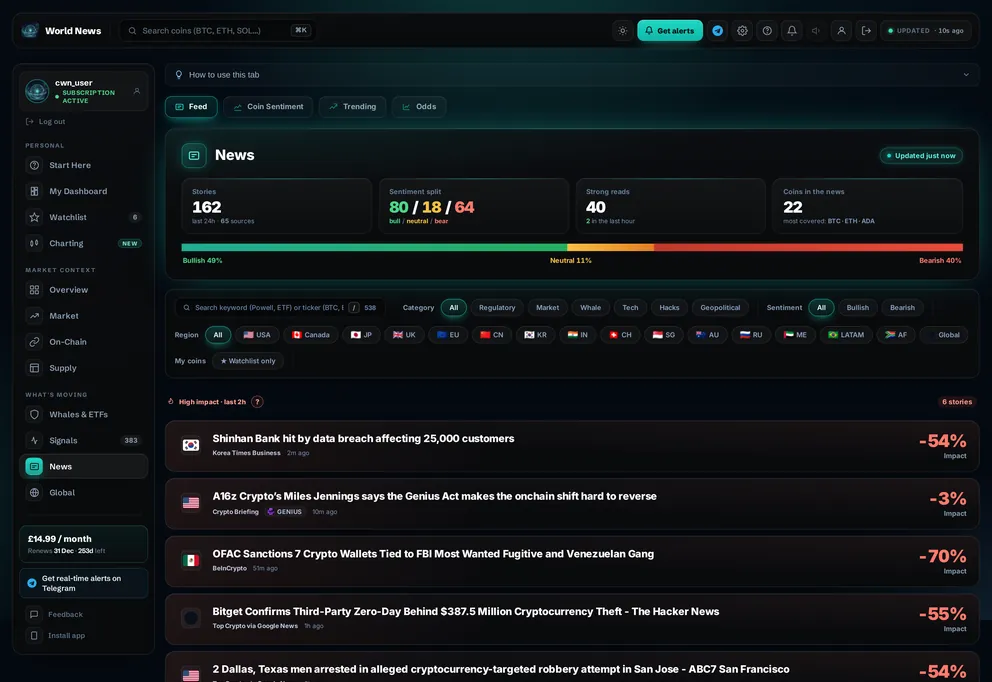Open the cwn_user profile icon in sidebar card
Viewport: 992px width, 682px height.
coord(137,91)
